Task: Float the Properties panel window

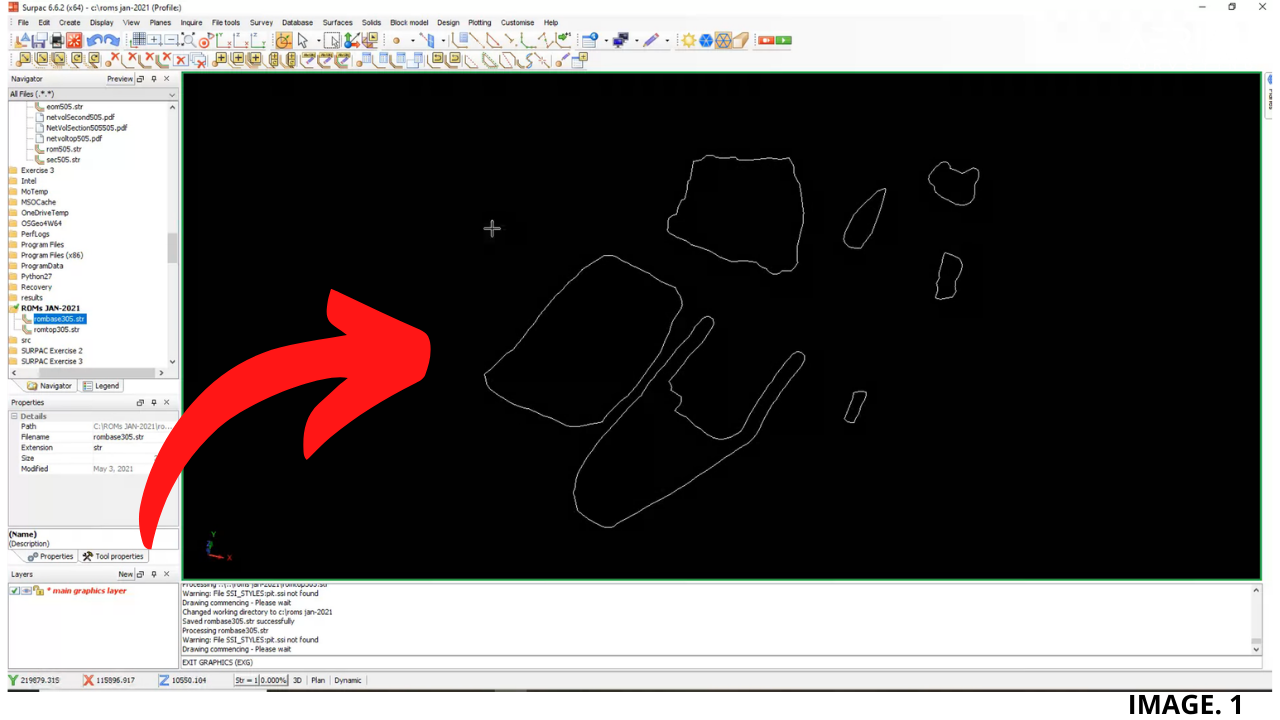Action: coord(140,403)
